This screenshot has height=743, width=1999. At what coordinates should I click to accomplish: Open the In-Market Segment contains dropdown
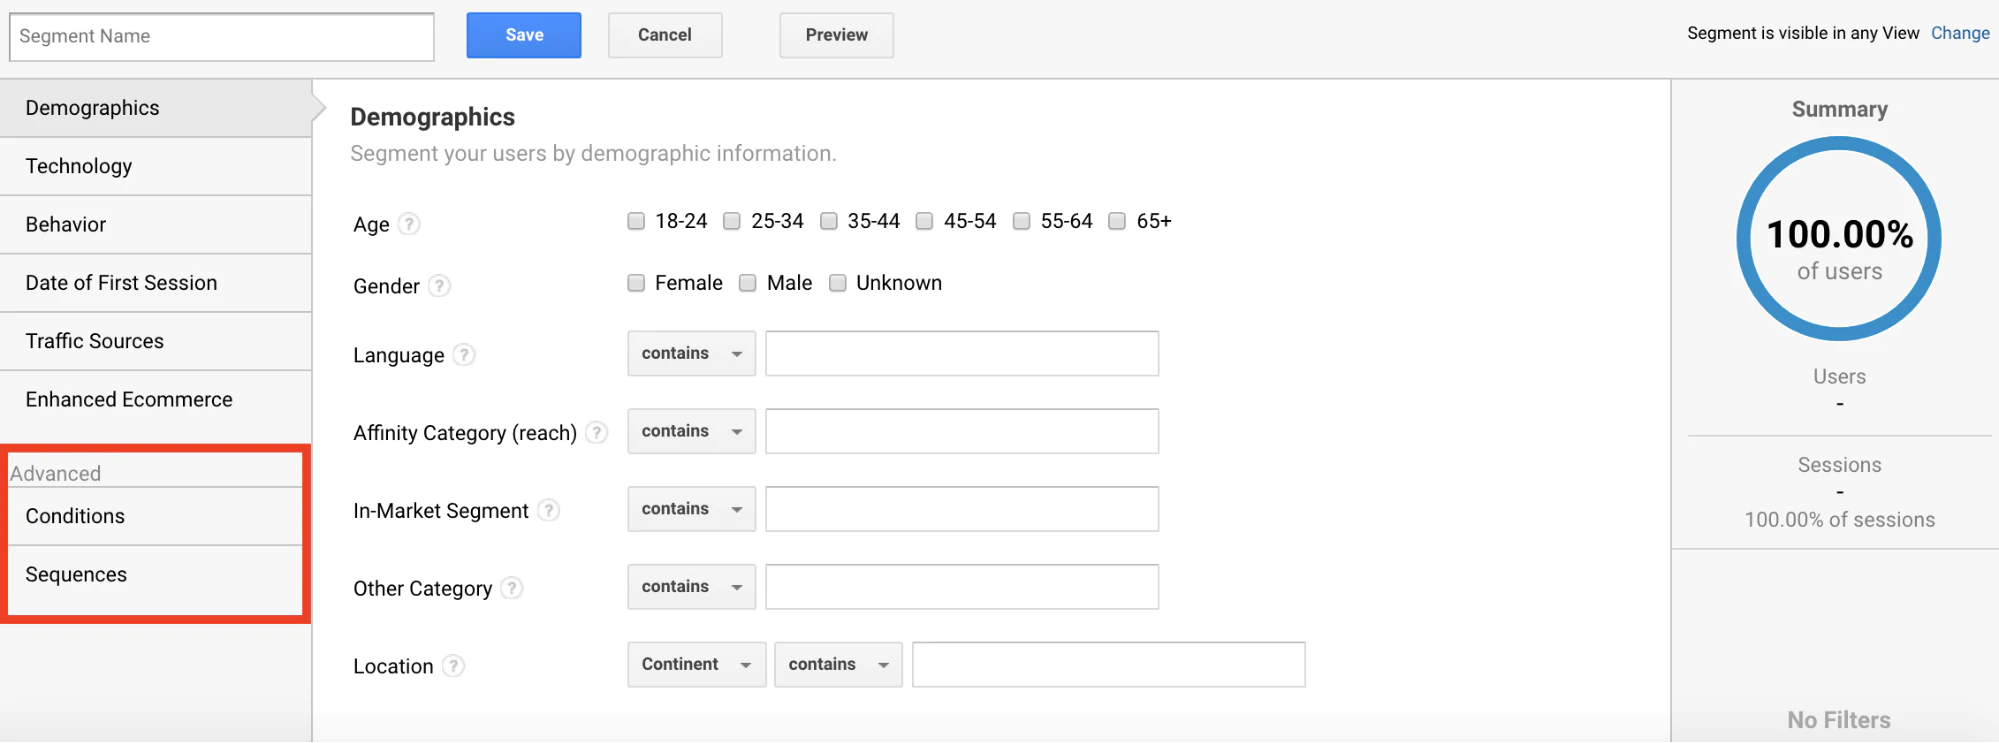[691, 509]
